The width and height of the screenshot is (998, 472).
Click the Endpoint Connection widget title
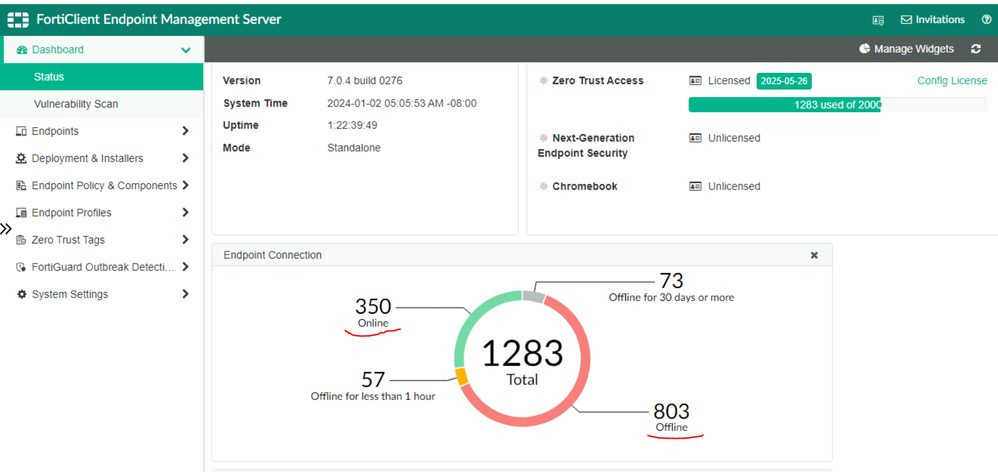(x=272, y=255)
